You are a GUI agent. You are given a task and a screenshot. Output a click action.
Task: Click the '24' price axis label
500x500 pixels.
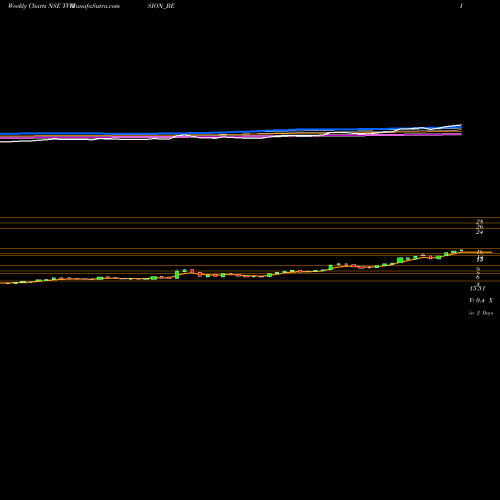(x=479, y=232)
